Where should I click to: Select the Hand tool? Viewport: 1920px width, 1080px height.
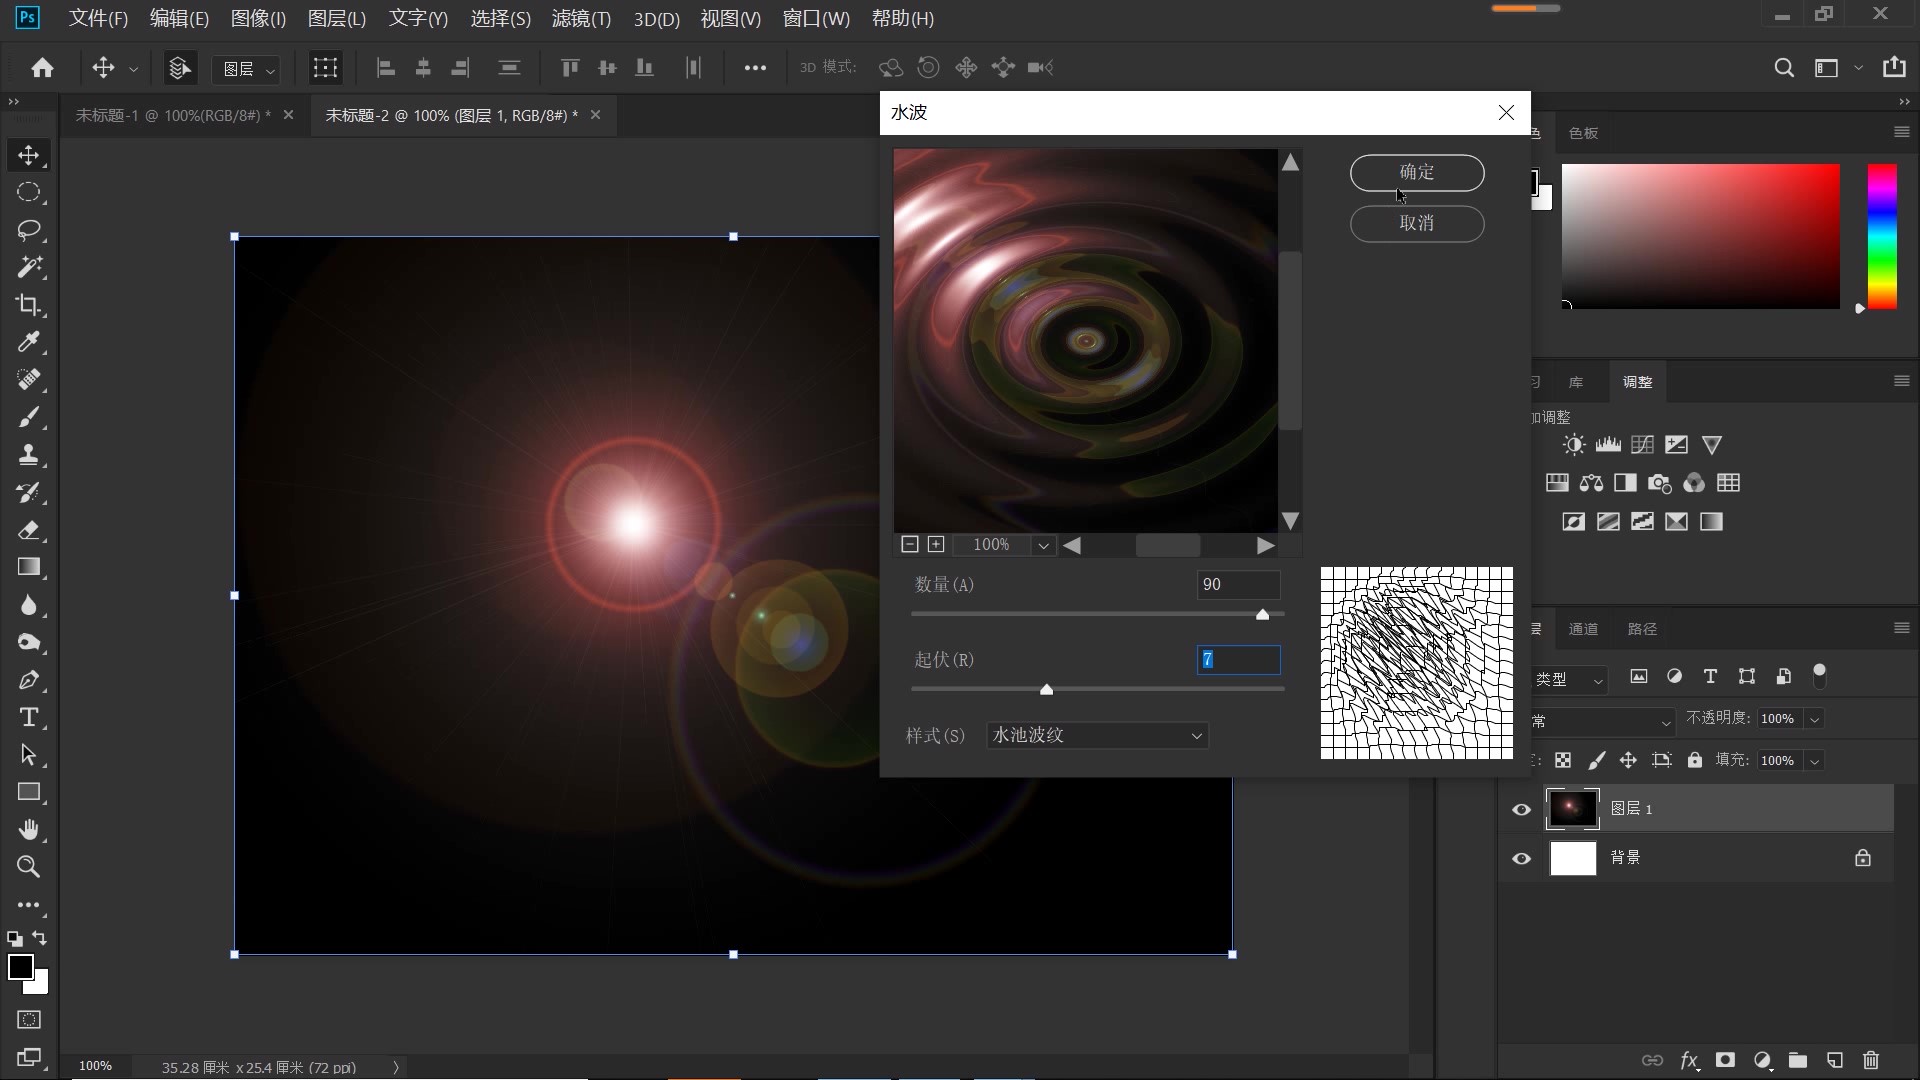28,830
